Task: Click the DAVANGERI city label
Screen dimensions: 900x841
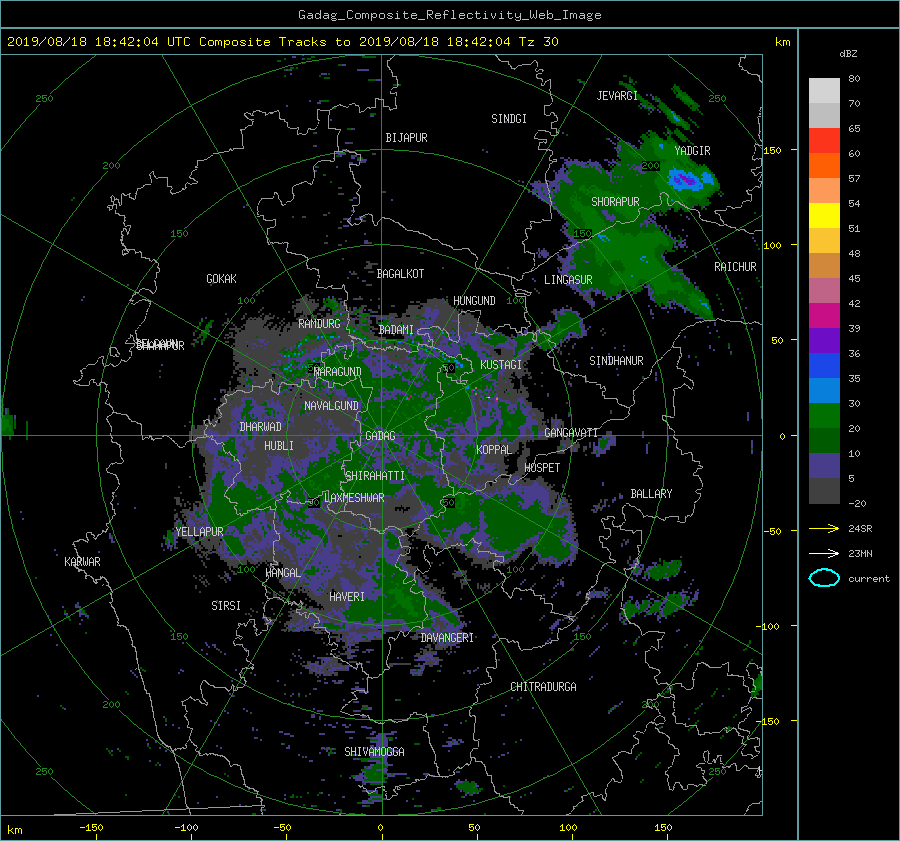Action: click(447, 638)
